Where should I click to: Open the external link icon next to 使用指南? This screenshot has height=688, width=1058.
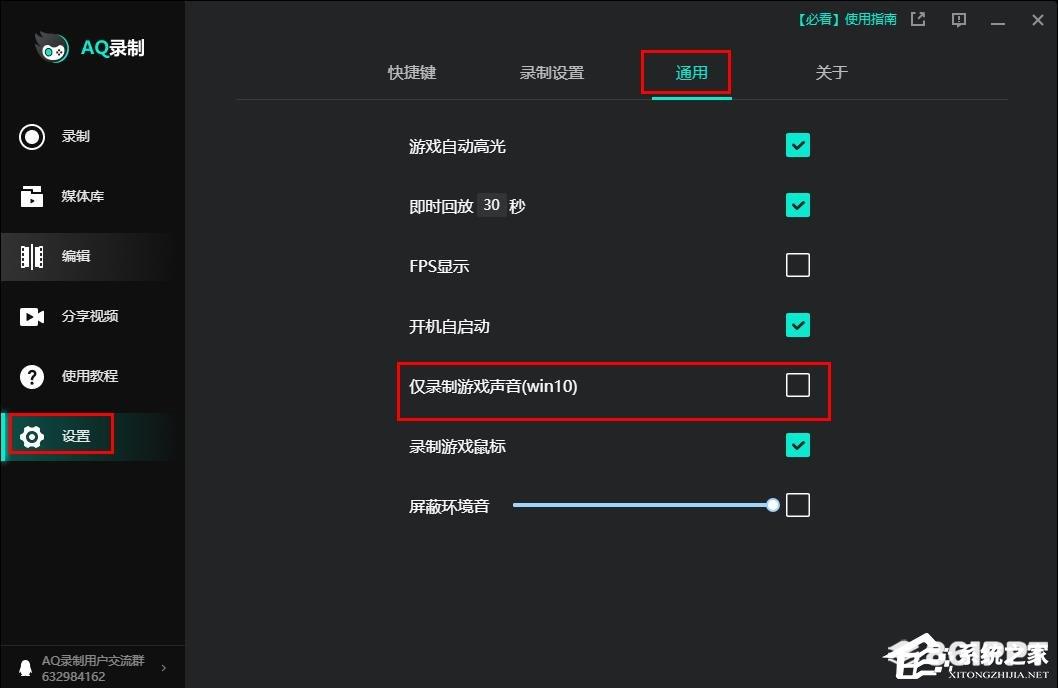918,20
